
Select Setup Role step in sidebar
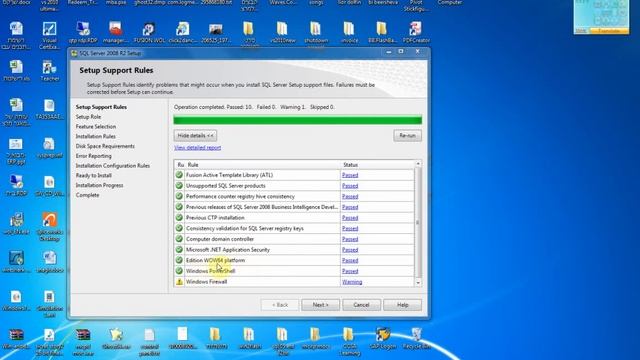pos(88,117)
